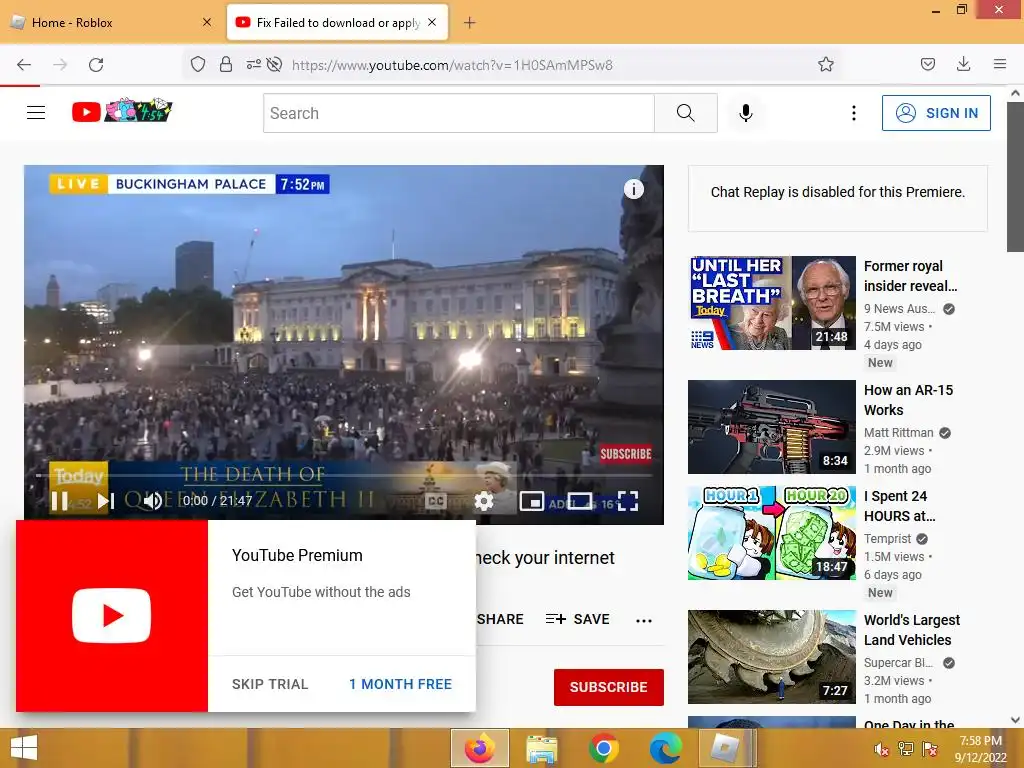Open Microsoft Edge from taskbar
Viewport: 1024px width, 768px height.
665,748
